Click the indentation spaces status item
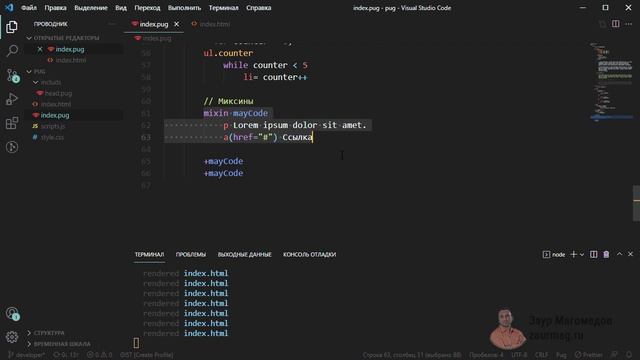The width and height of the screenshot is (640, 360). click(486, 355)
